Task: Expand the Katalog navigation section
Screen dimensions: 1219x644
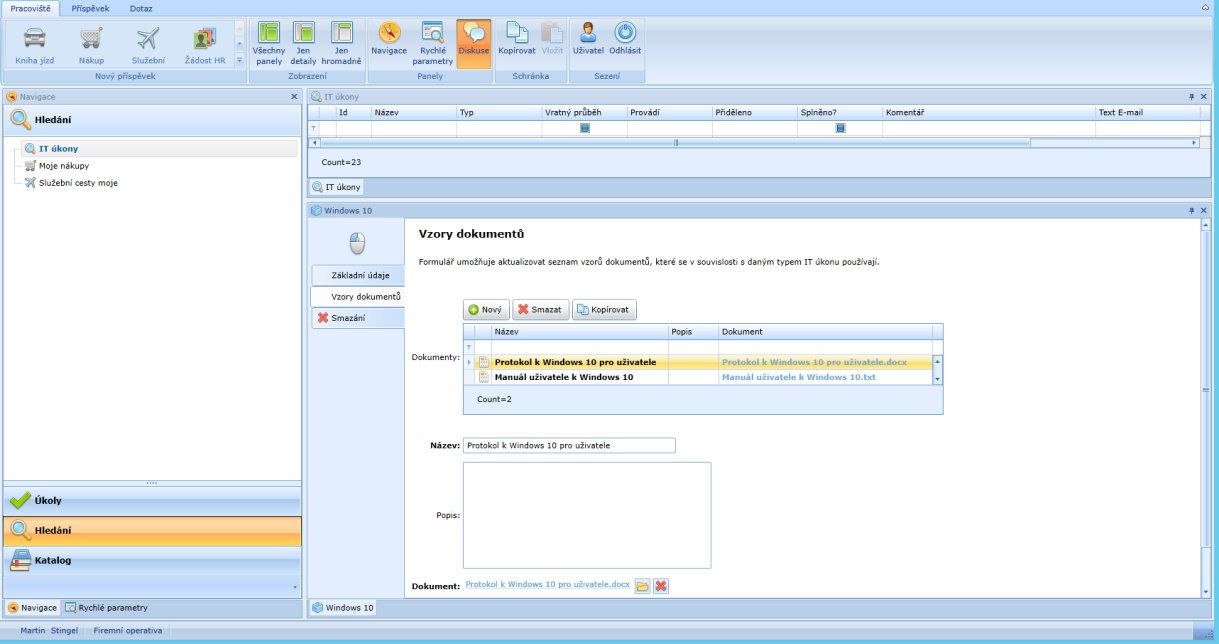Action: coord(152,561)
